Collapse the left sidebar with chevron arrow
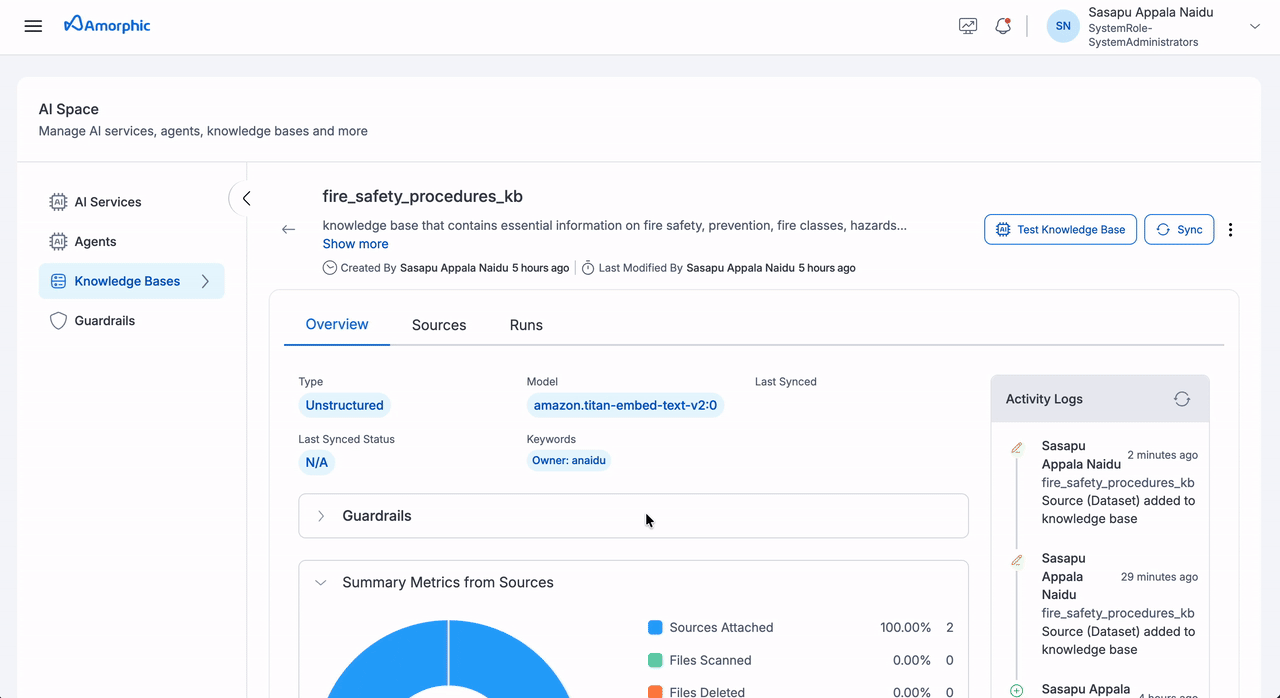Viewport: 1280px width, 698px height. point(246,198)
